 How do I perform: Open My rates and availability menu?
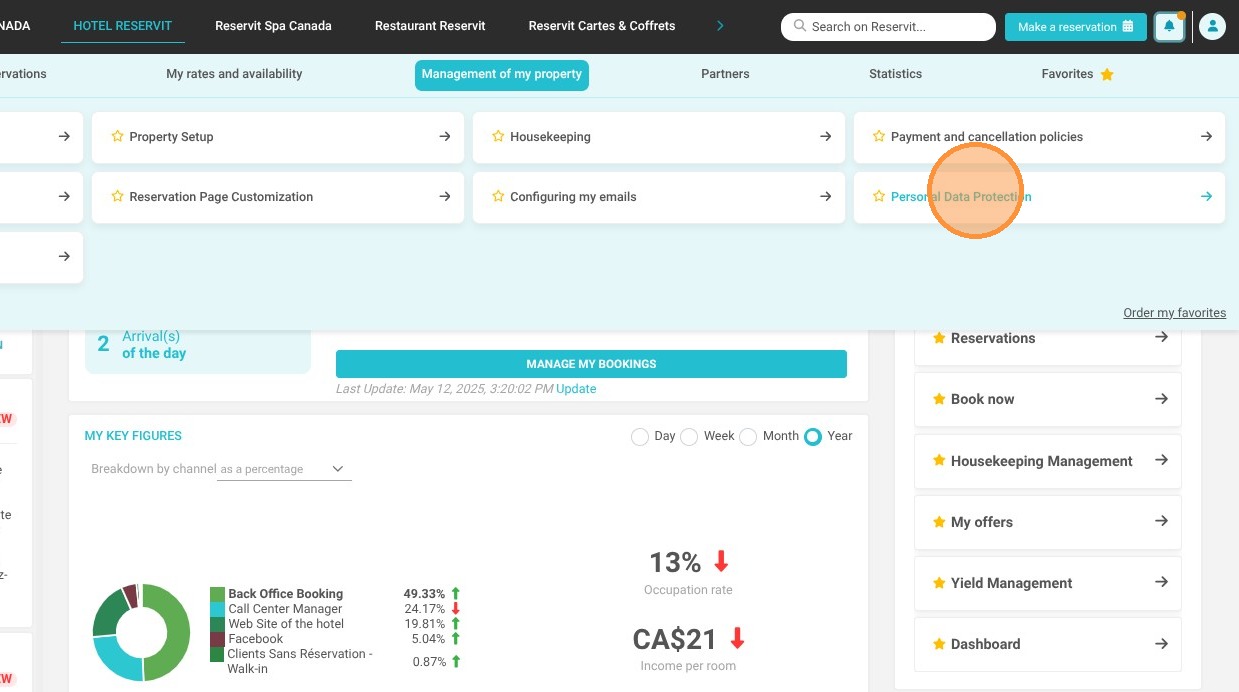click(234, 74)
